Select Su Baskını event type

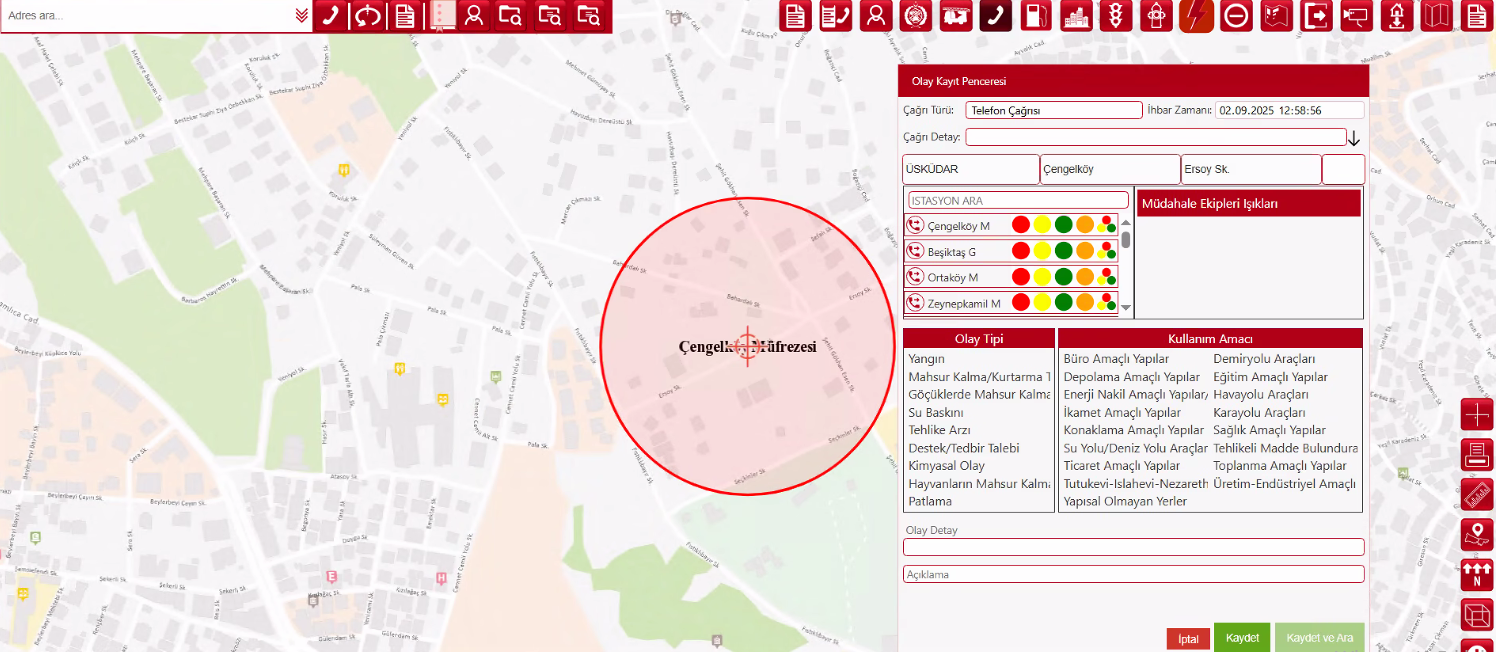[935, 412]
